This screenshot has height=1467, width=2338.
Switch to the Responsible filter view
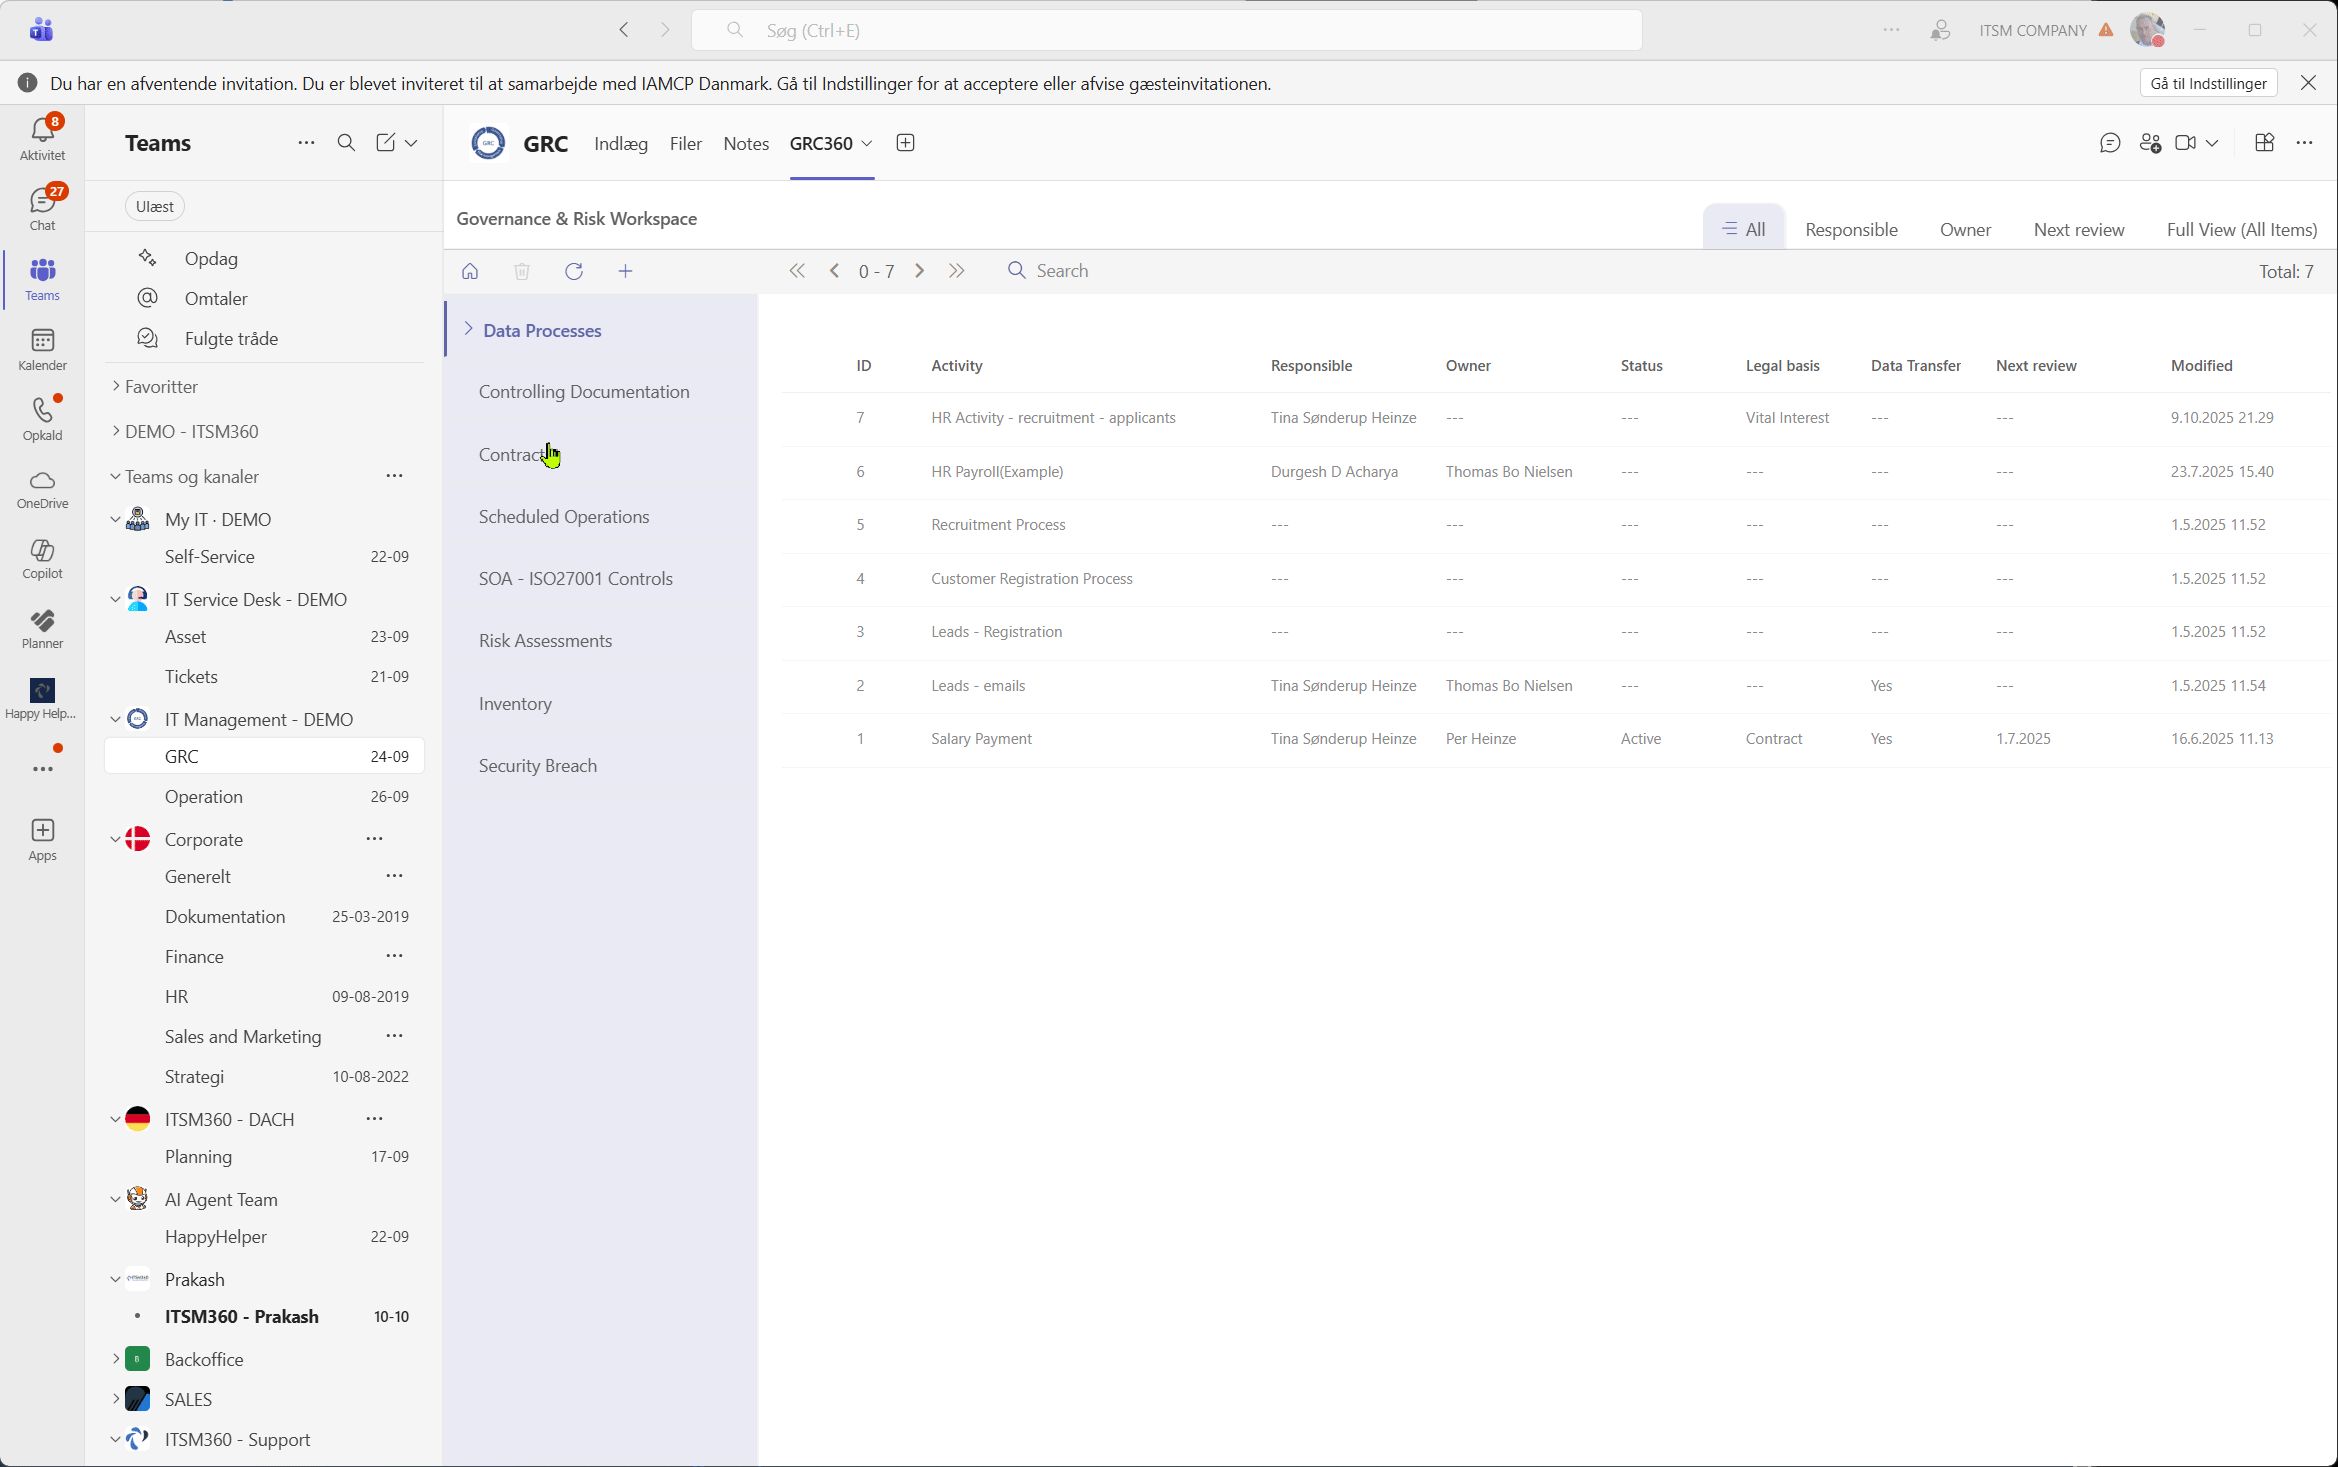click(x=1850, y=229)
